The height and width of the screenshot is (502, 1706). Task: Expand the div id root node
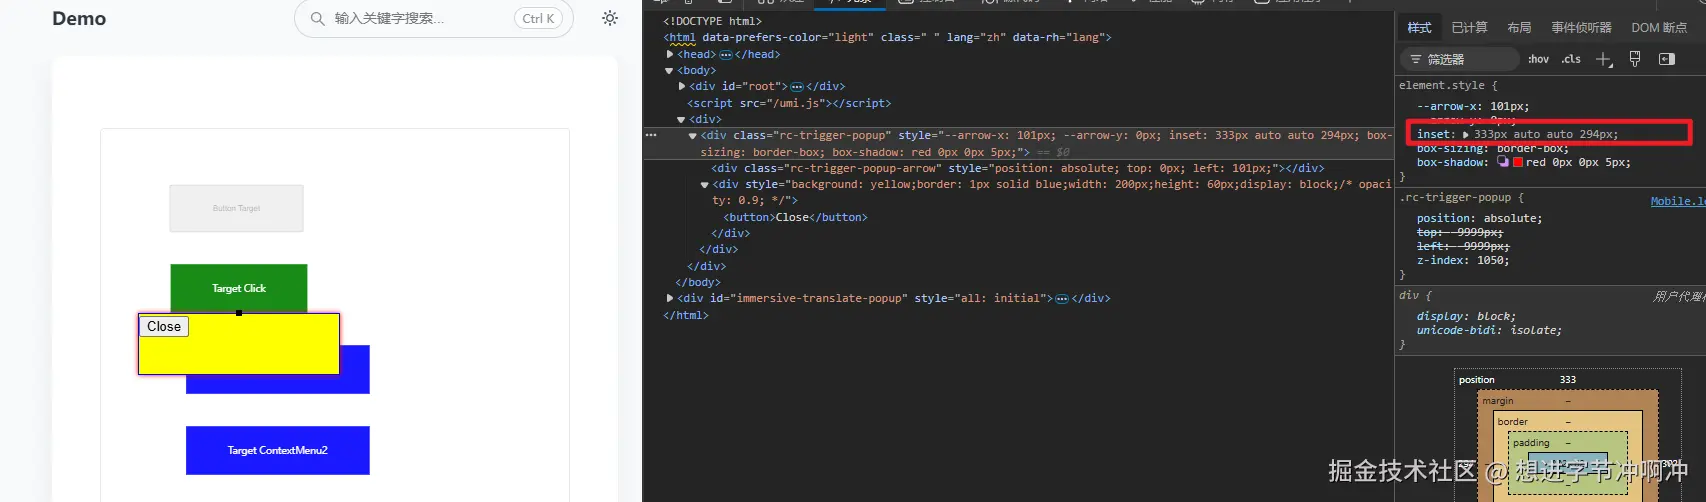[682, 86]
